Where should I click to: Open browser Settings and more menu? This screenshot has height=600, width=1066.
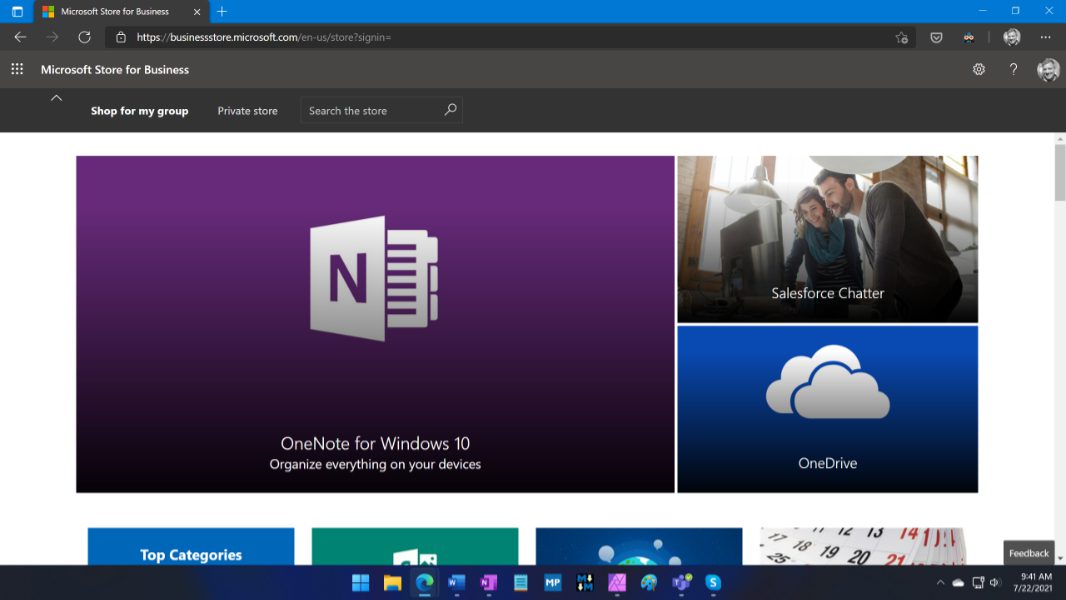click(1045, 37)
